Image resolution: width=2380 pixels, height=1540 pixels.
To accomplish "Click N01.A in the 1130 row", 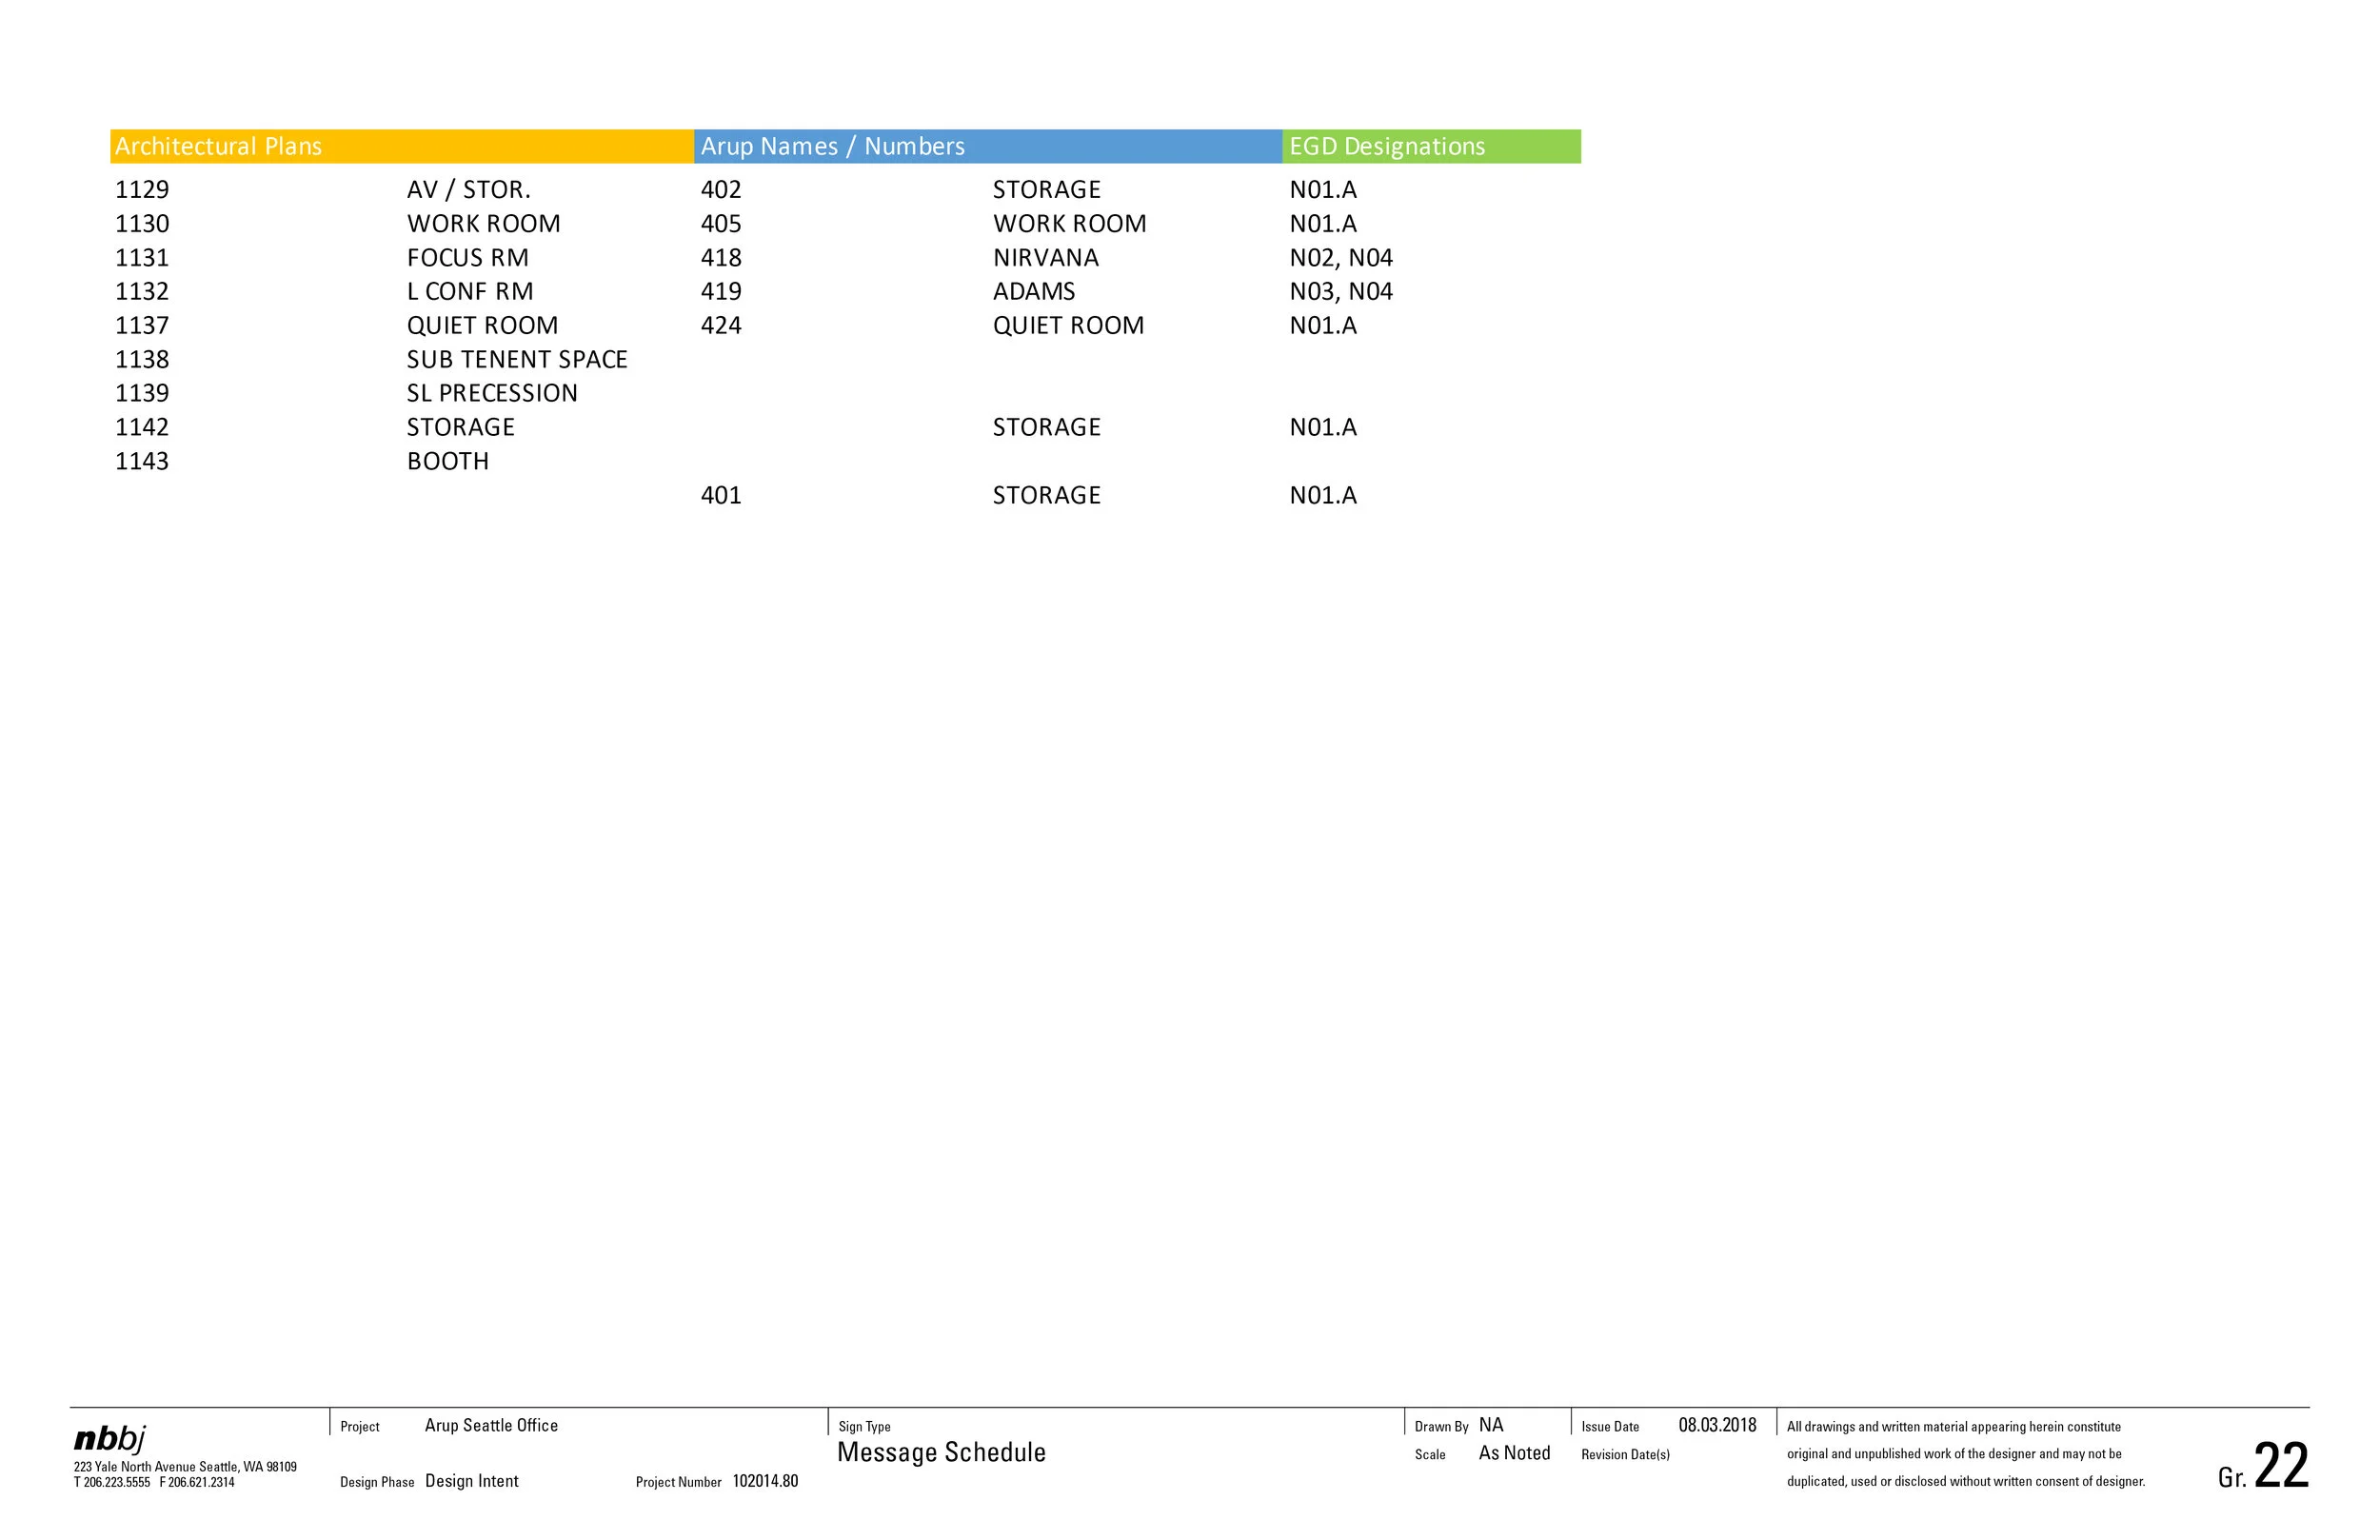I will 1323,224.
